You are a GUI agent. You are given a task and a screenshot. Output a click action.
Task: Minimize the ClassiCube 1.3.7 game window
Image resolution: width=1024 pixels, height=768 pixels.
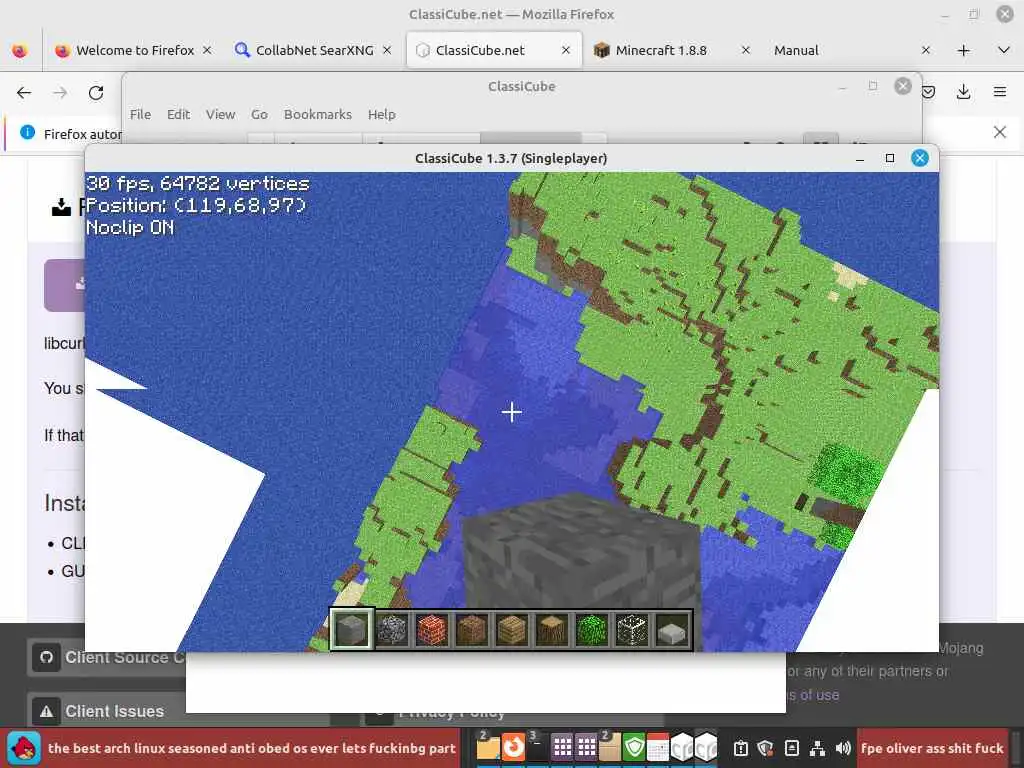point(860,158)
